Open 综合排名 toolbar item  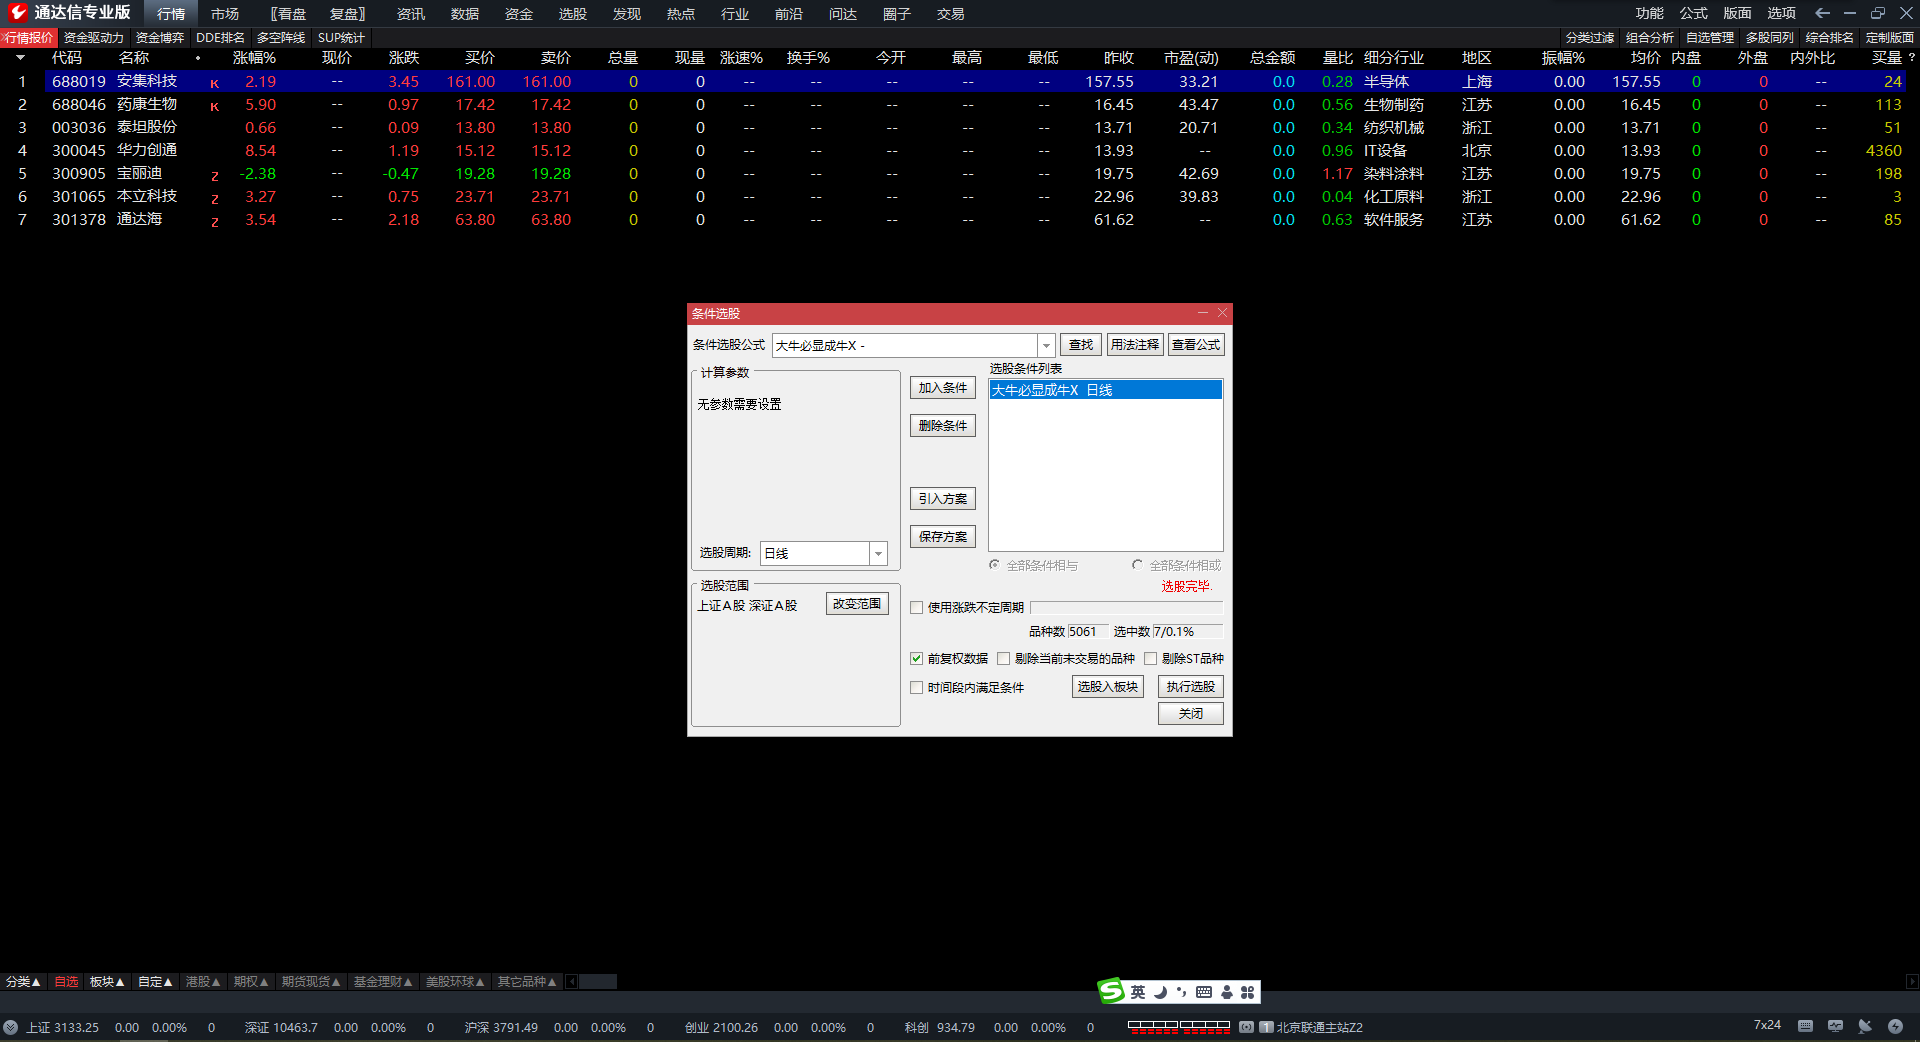pos(1830,38)
